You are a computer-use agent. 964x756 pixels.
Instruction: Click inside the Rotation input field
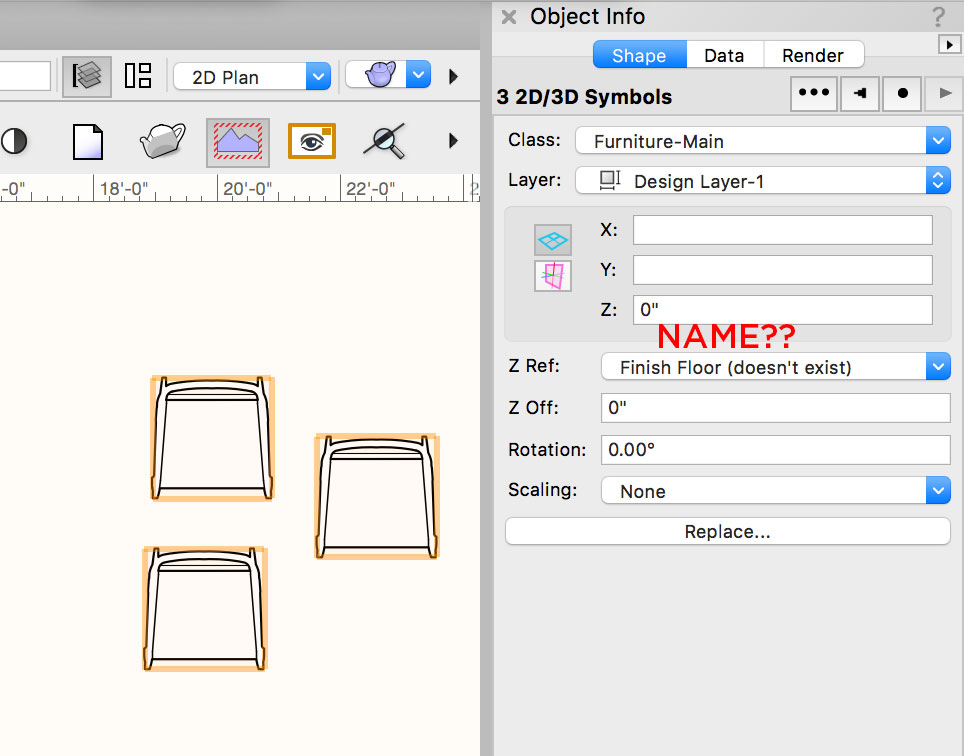775,449
